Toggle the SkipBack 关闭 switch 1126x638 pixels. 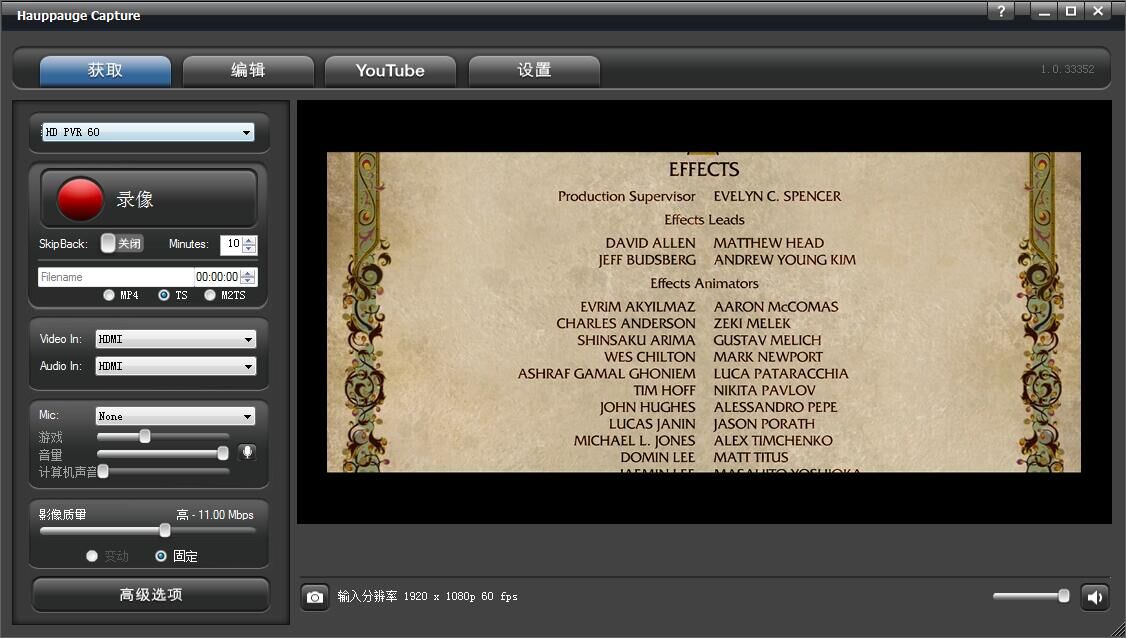[x=121, y=244]
